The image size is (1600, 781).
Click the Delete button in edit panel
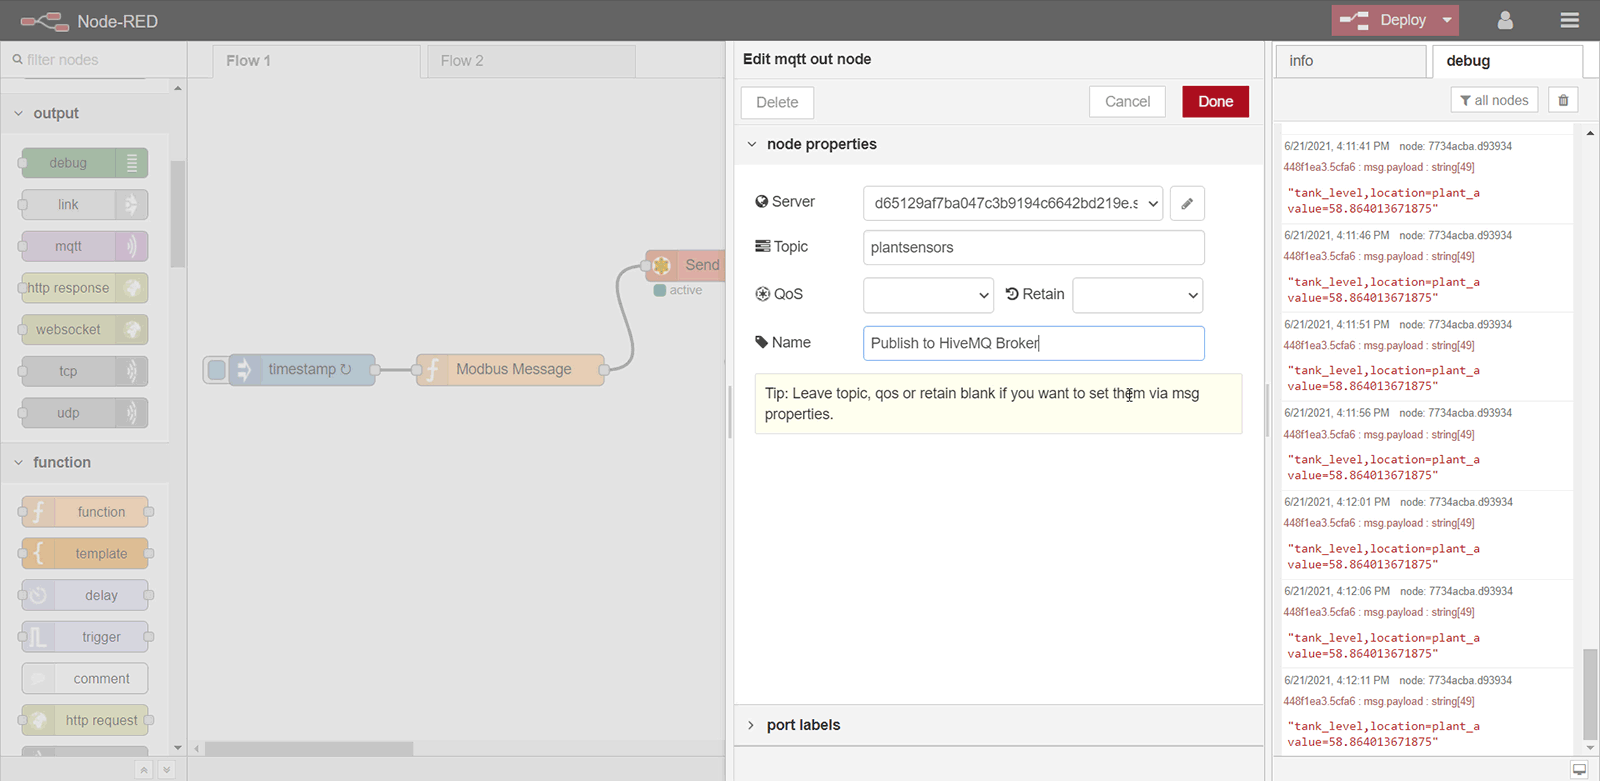point(777,102)
